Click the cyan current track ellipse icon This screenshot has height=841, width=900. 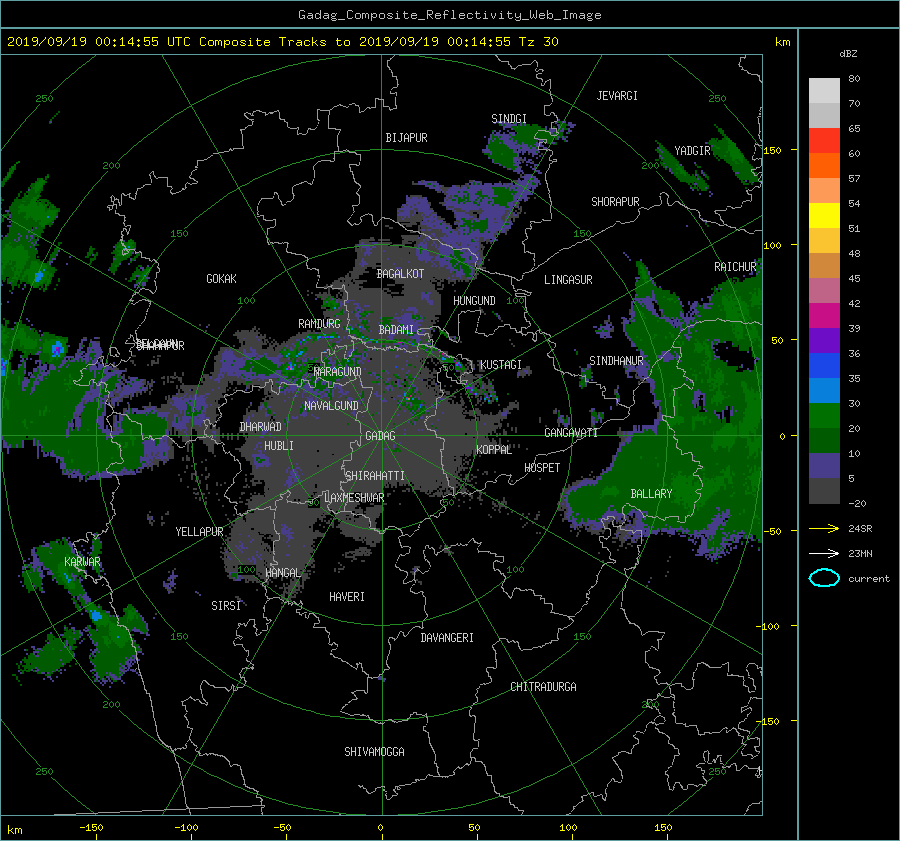824,578
